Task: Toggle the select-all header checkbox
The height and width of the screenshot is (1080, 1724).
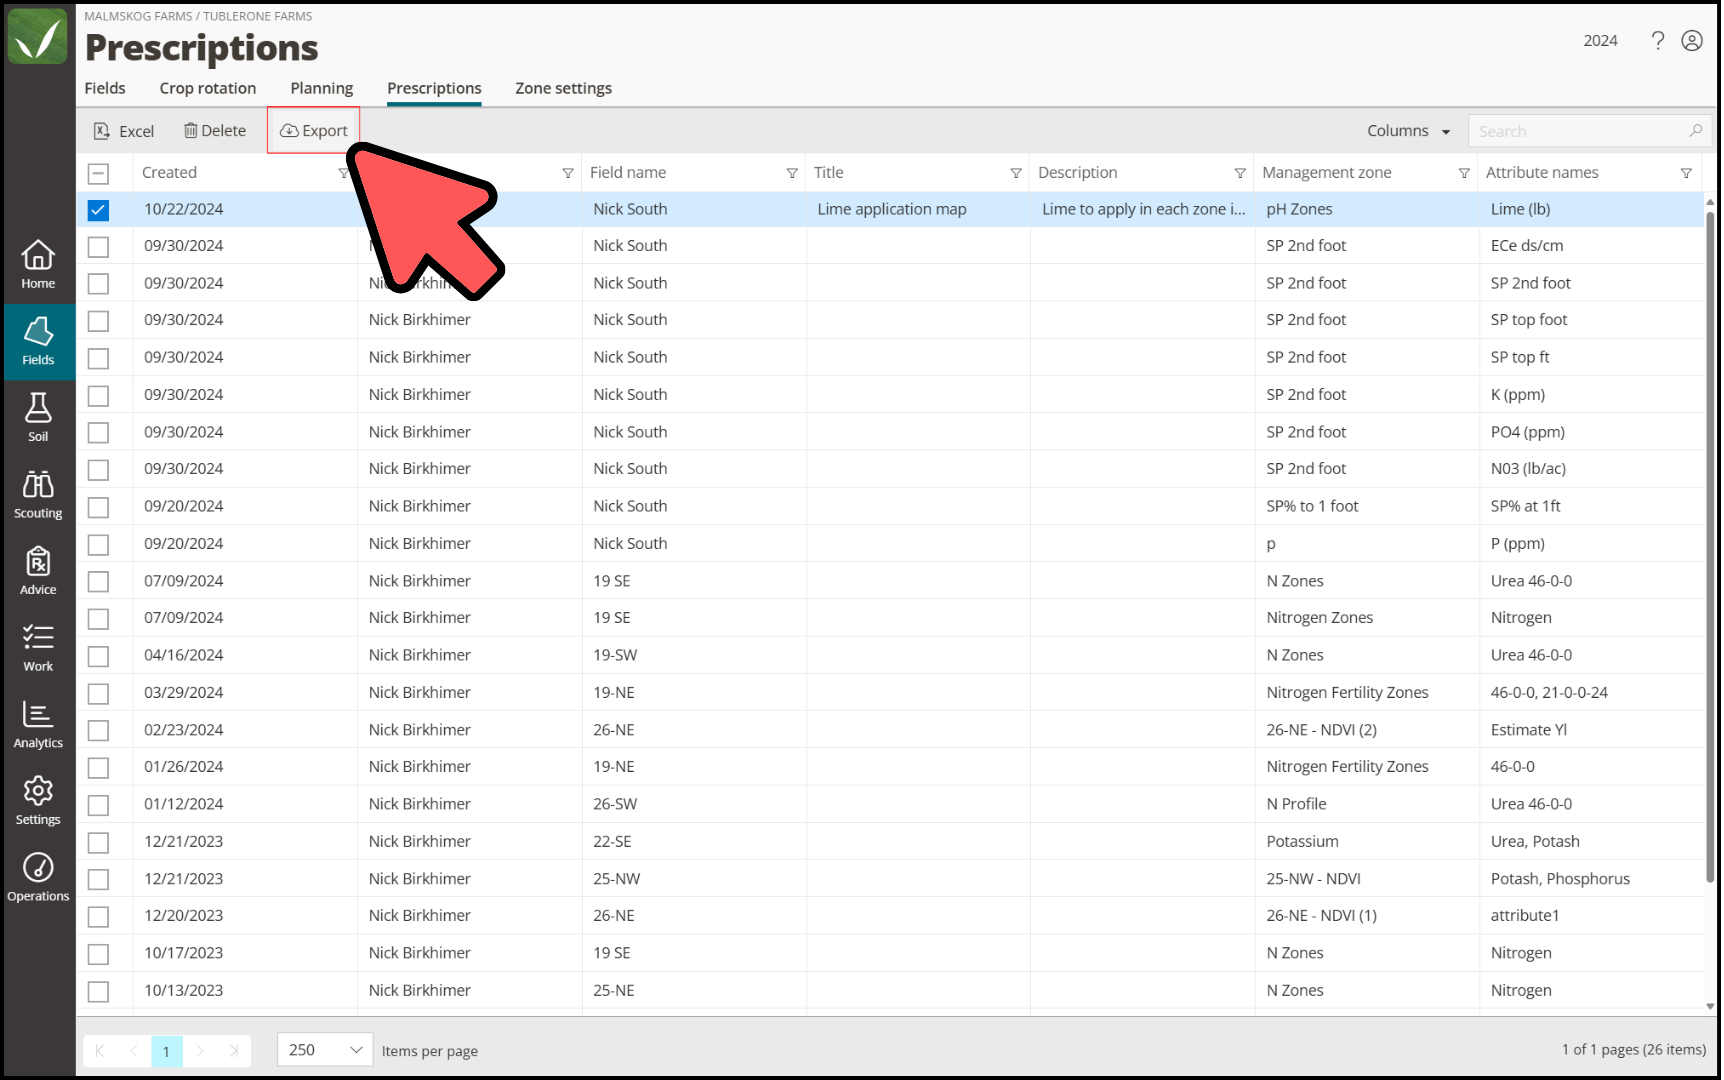Action: pyautogui.click(x=98, y=173)
